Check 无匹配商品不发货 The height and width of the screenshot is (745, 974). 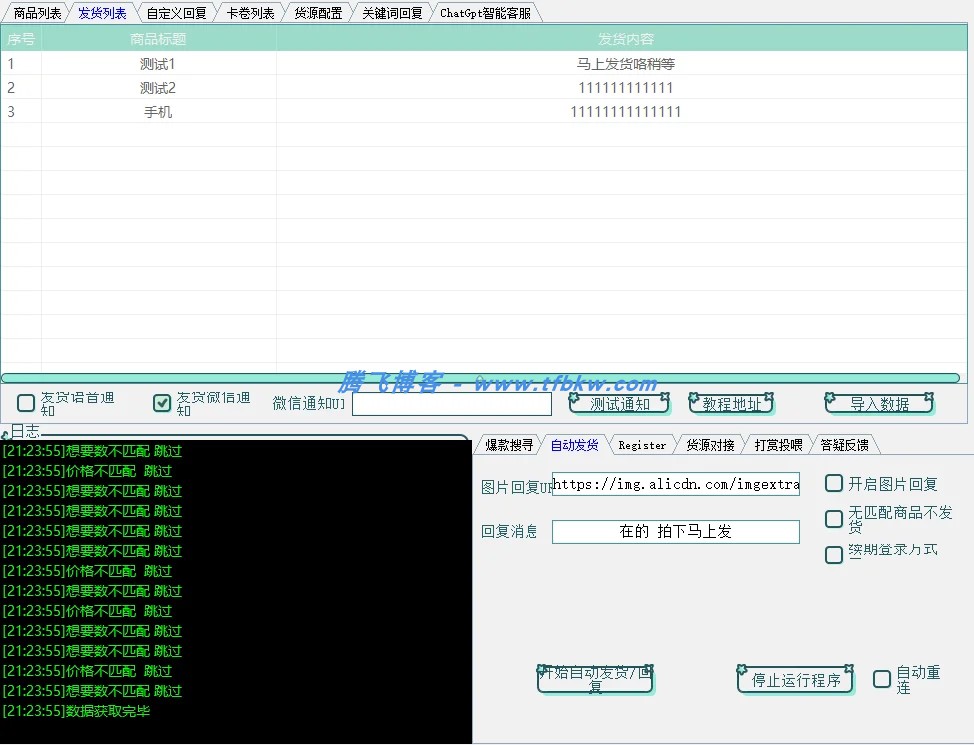click(834, 518)
